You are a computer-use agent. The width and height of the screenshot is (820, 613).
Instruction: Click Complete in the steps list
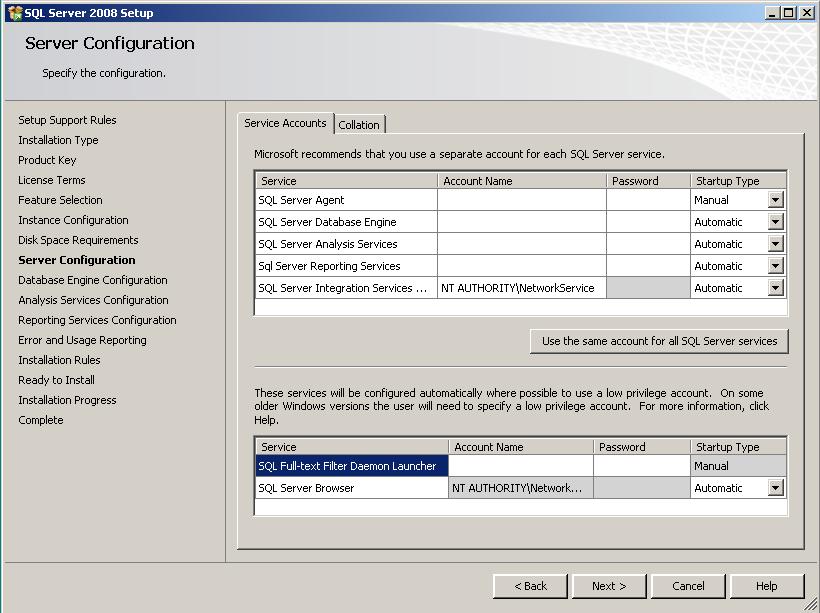[x=41, y=420]
